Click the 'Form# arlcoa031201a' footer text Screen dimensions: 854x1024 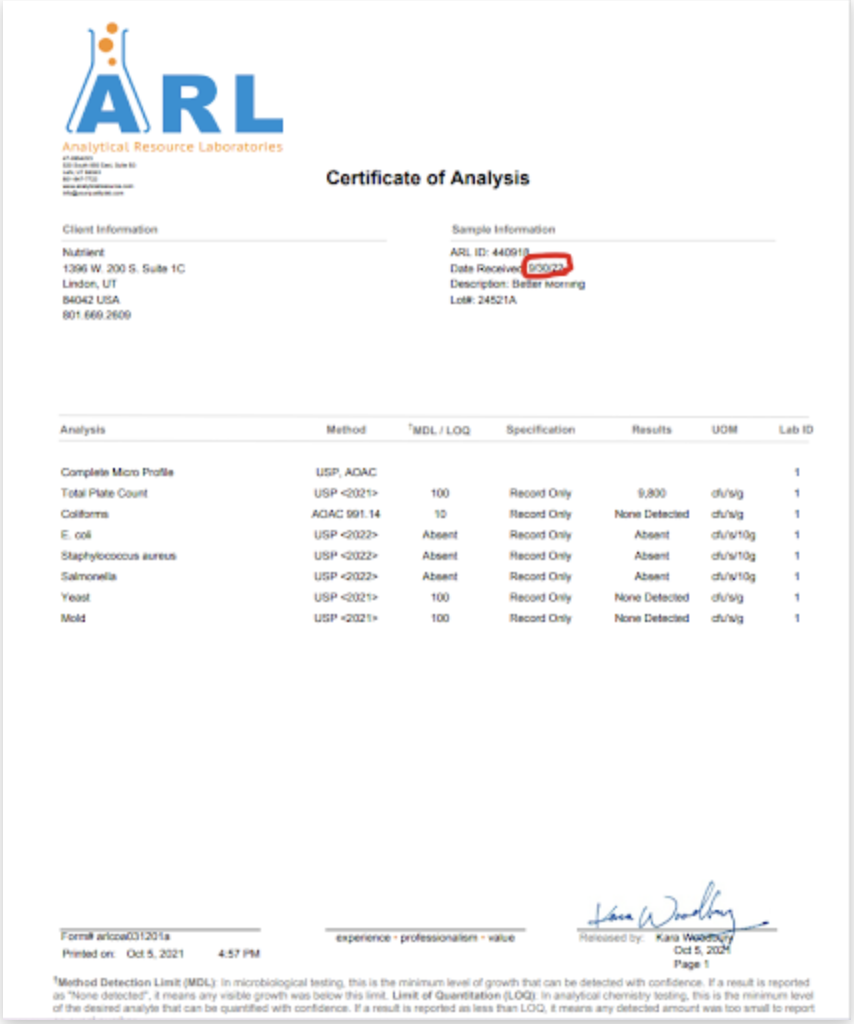tap(116, 936)
